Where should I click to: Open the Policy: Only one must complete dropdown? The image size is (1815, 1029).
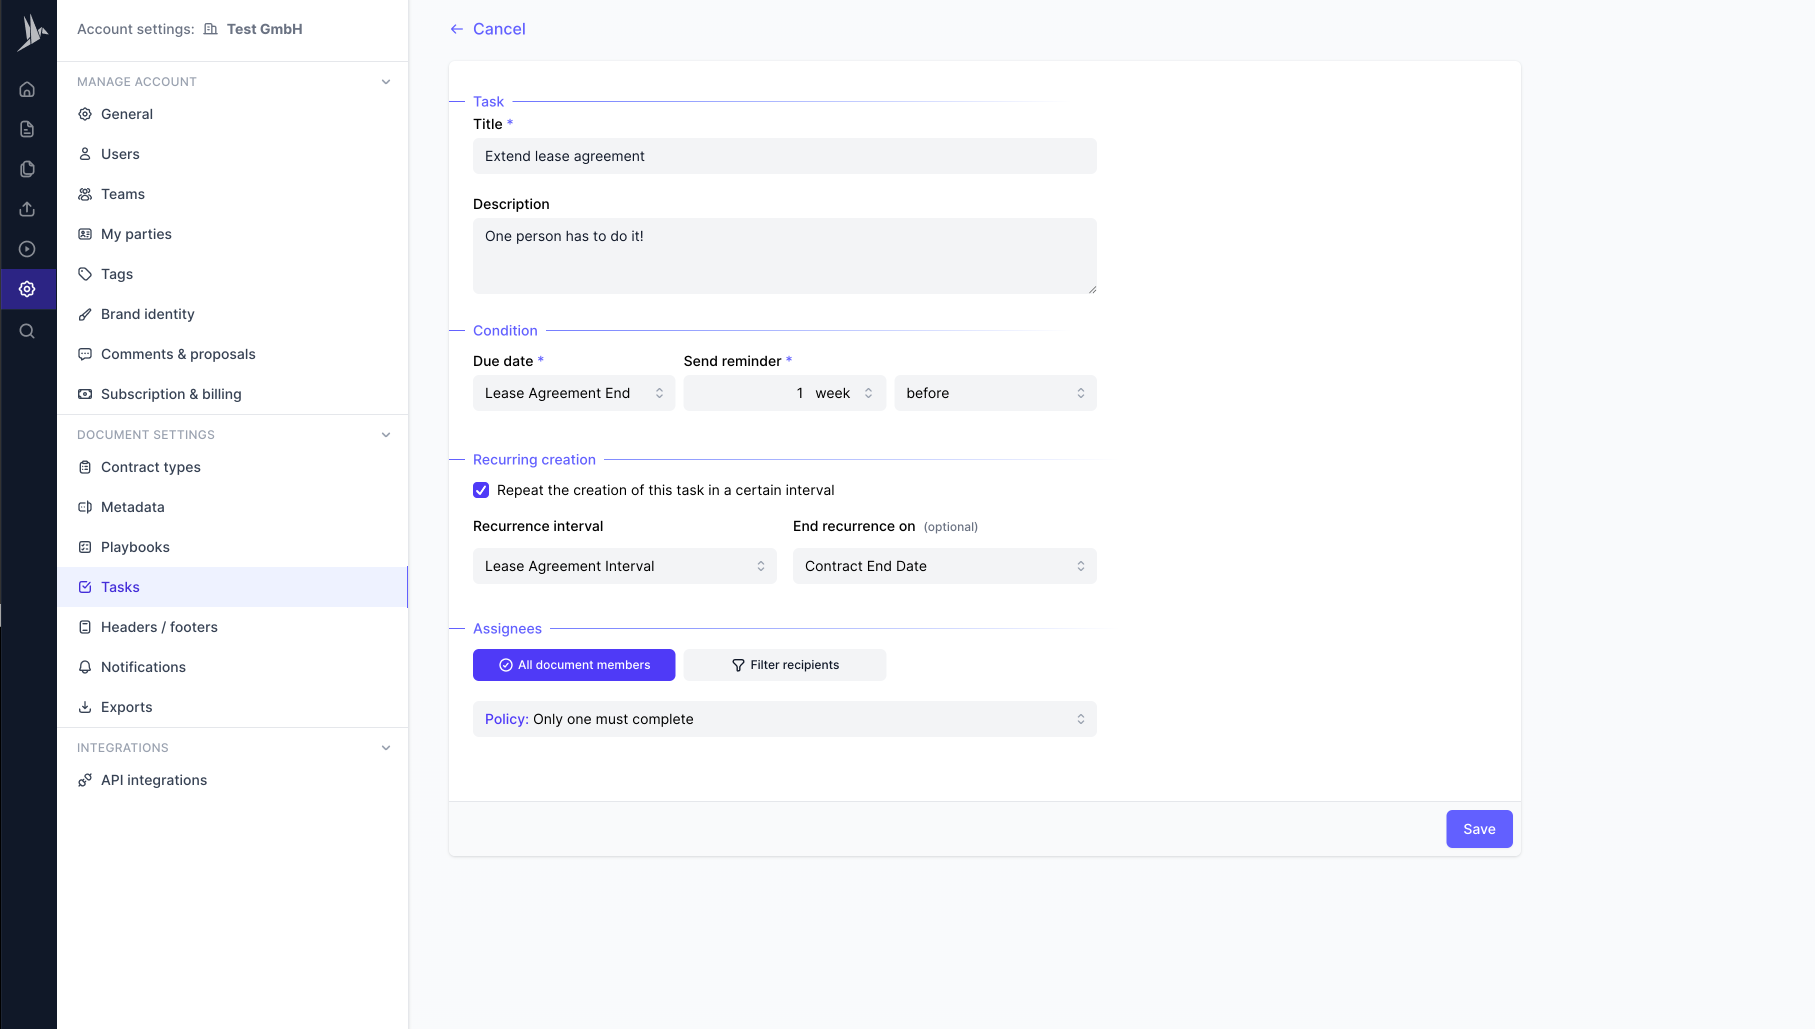785,719
